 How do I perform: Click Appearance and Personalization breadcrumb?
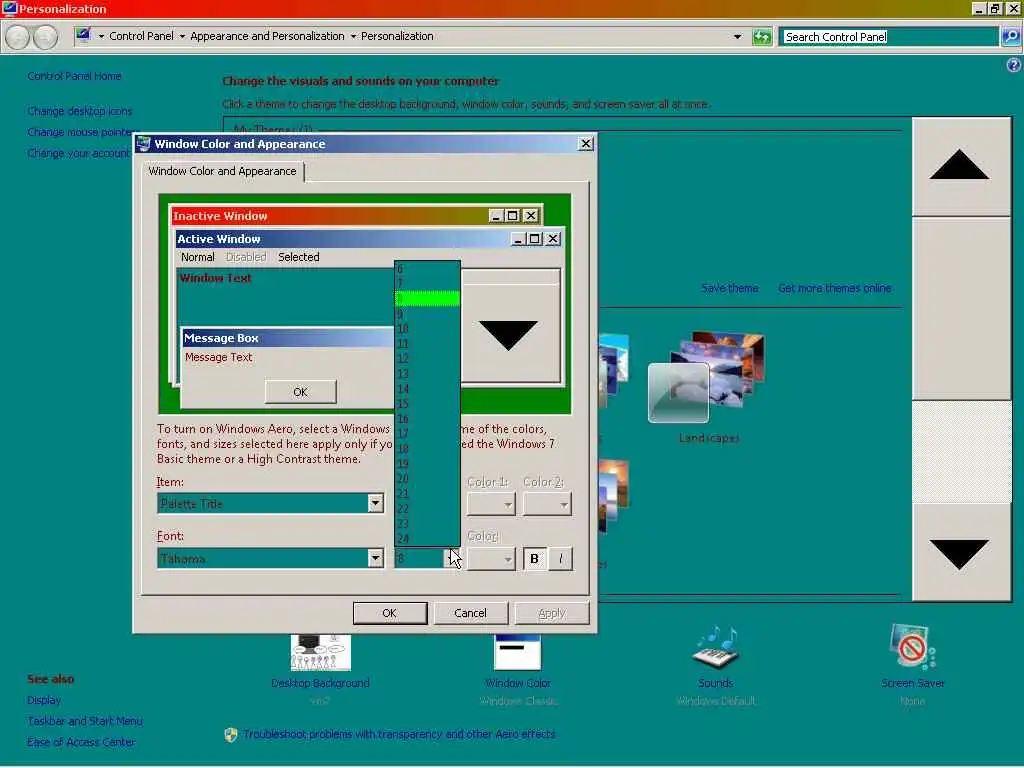(x=267, y=37)
